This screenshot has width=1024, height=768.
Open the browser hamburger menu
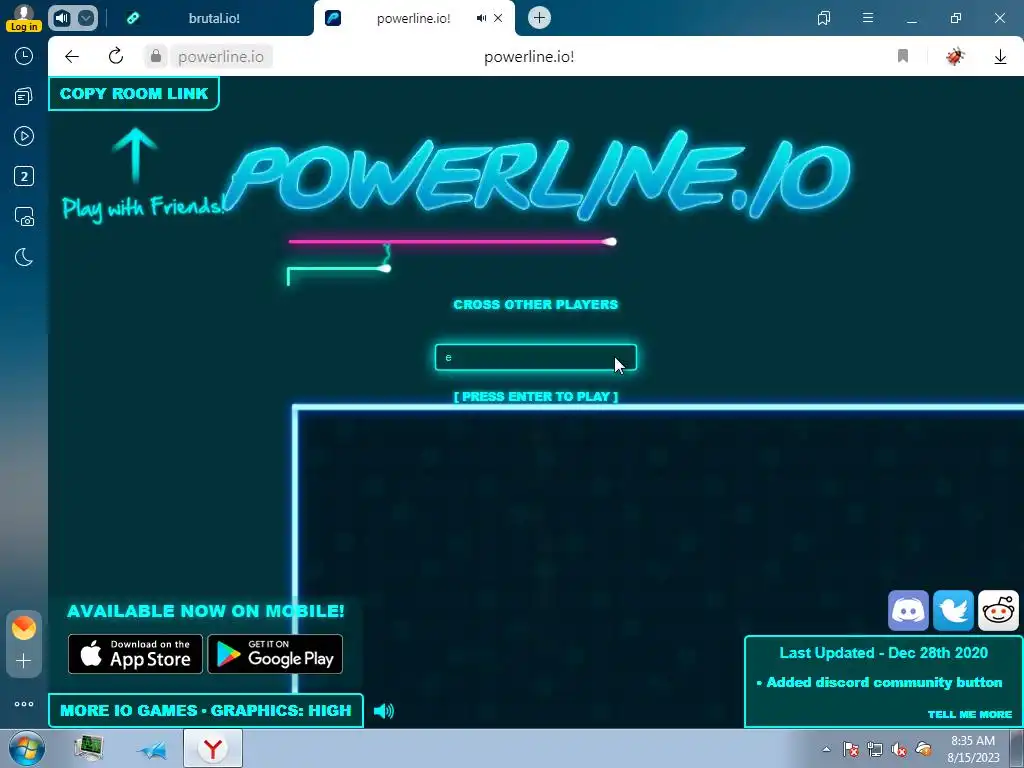(868, 18)
